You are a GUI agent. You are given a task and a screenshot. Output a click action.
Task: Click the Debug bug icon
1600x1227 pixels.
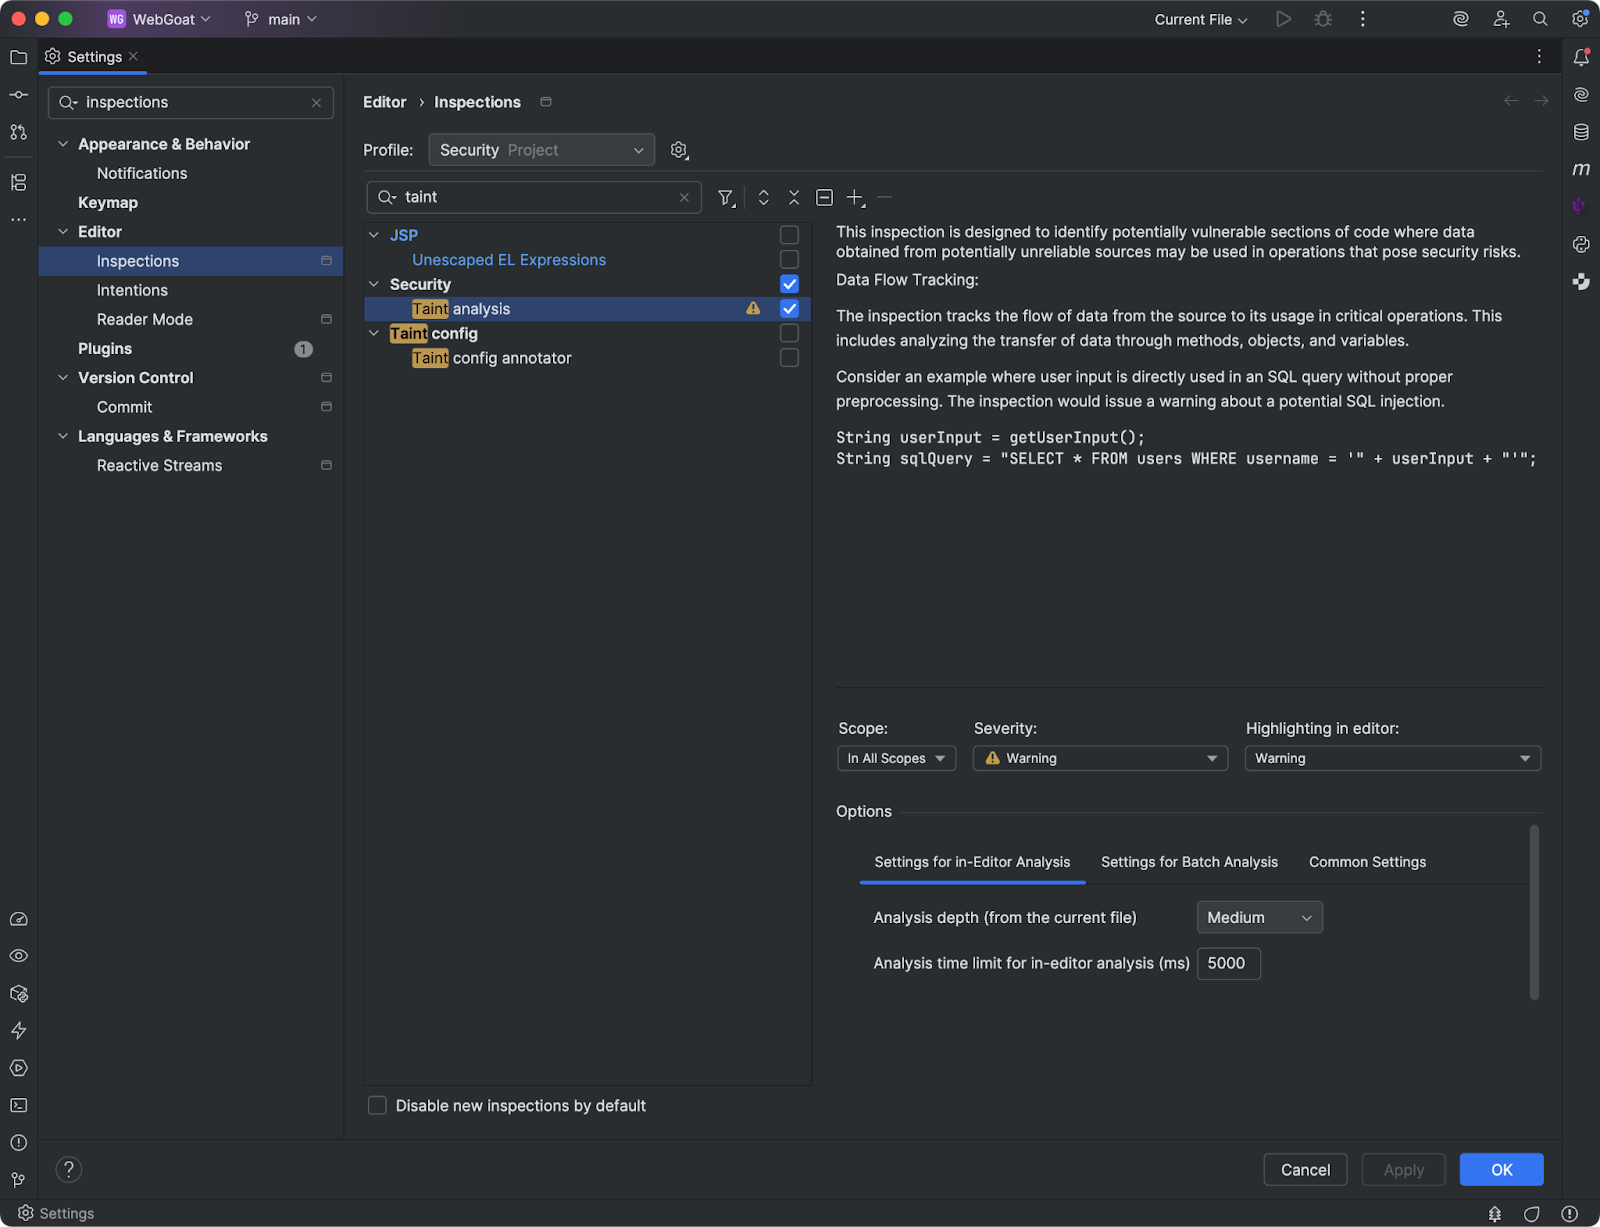[x=1323, y=19]
